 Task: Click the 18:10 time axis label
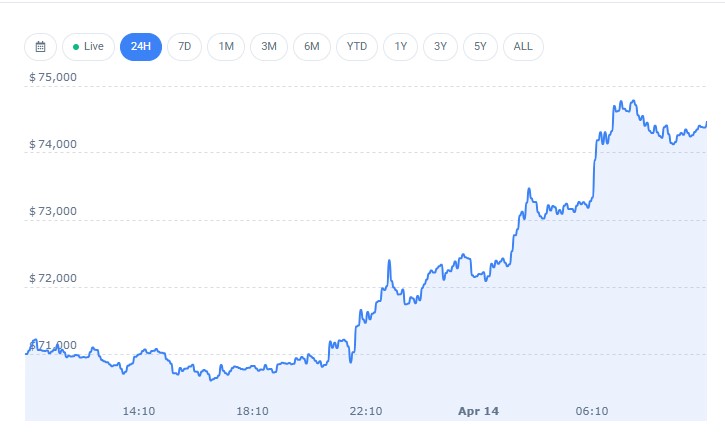[x=252, y=410]
